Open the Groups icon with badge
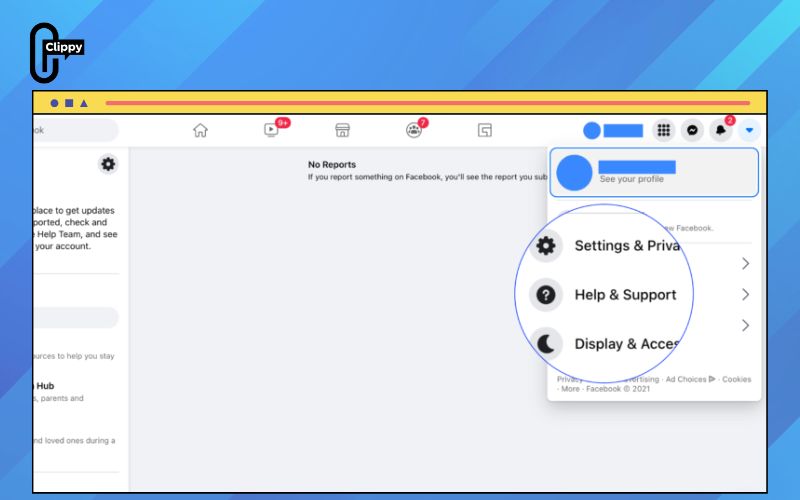 pos(413,131)
